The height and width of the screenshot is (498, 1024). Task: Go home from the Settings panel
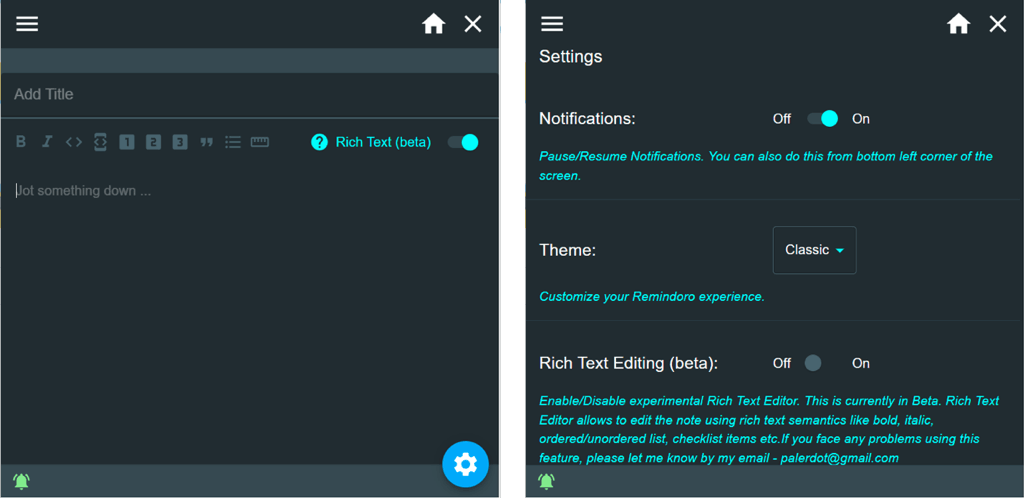(958, 24)
